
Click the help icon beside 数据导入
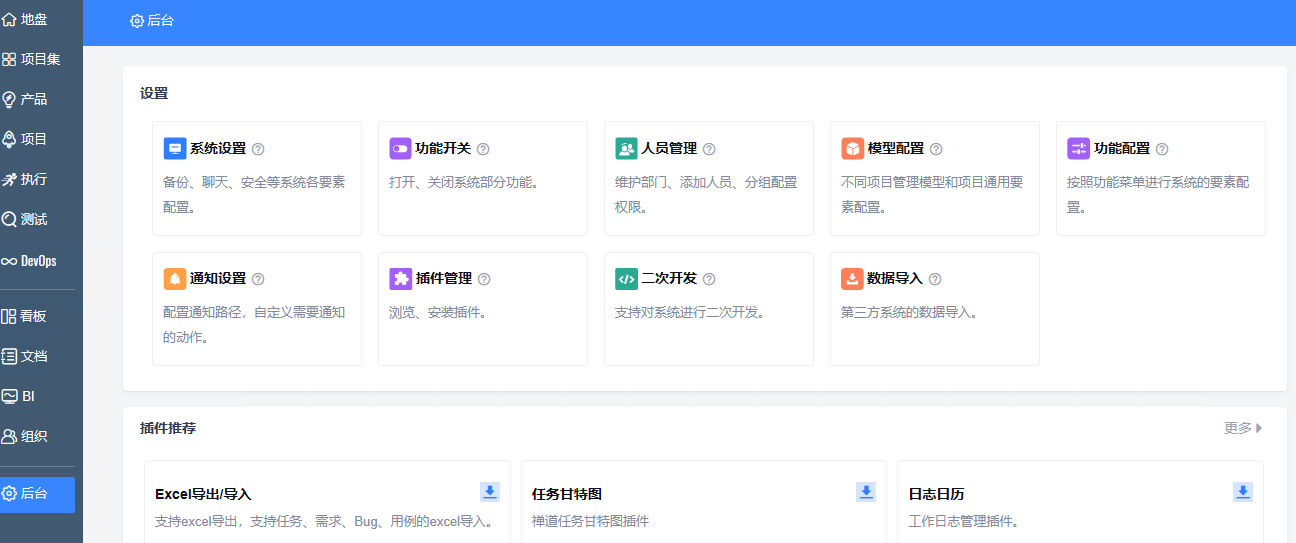tap(935, 279)
